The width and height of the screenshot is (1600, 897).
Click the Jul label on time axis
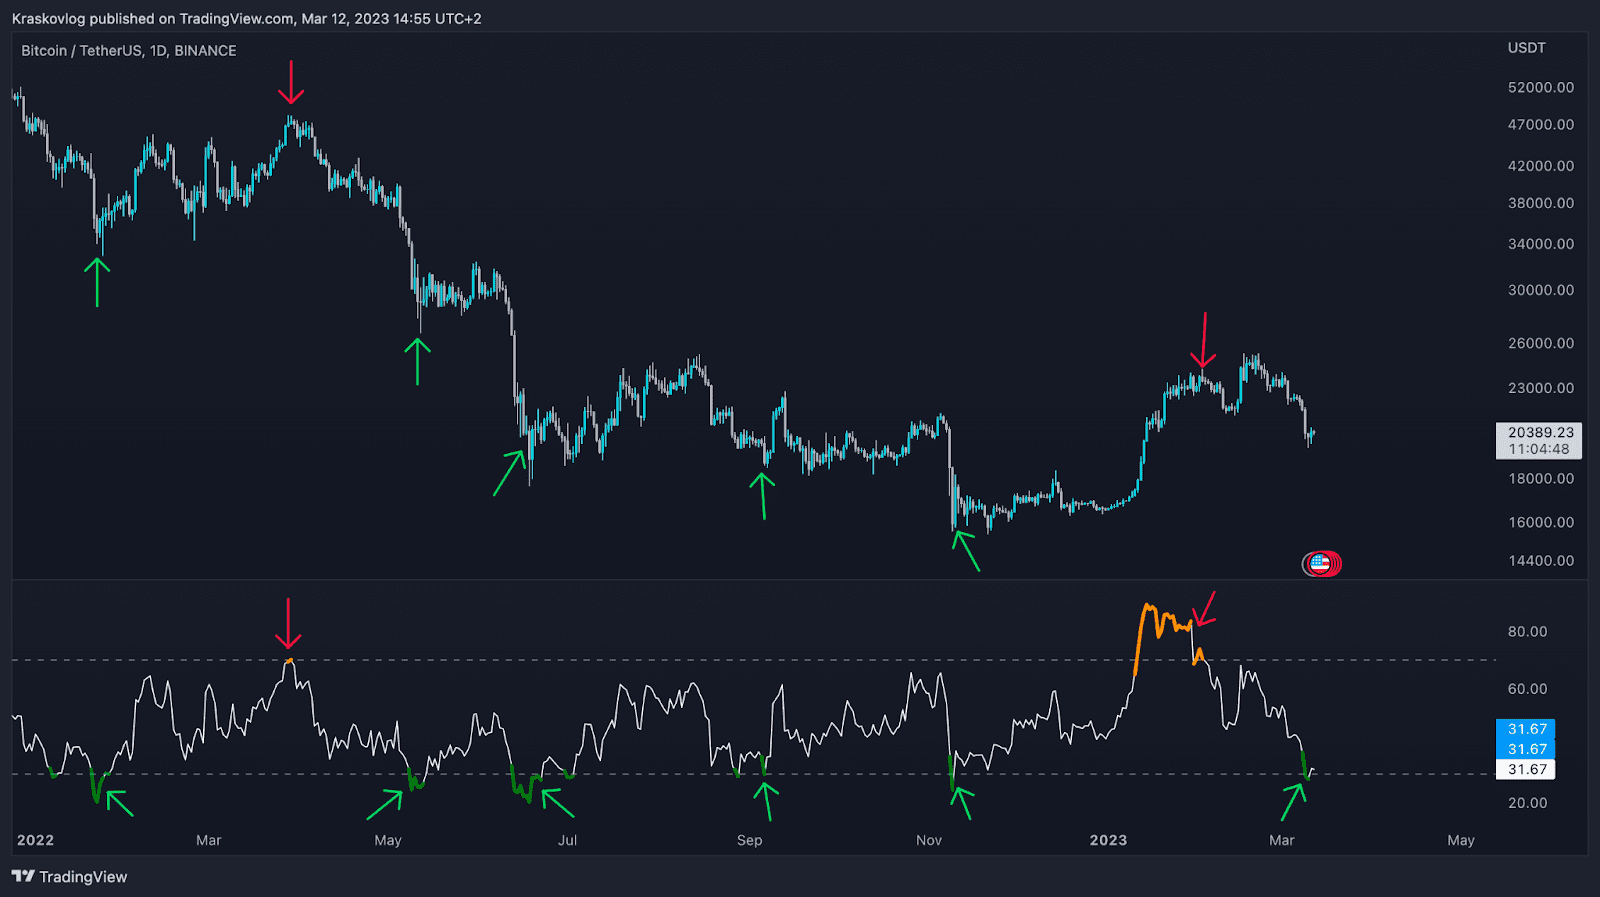click(x=568, y=840)
